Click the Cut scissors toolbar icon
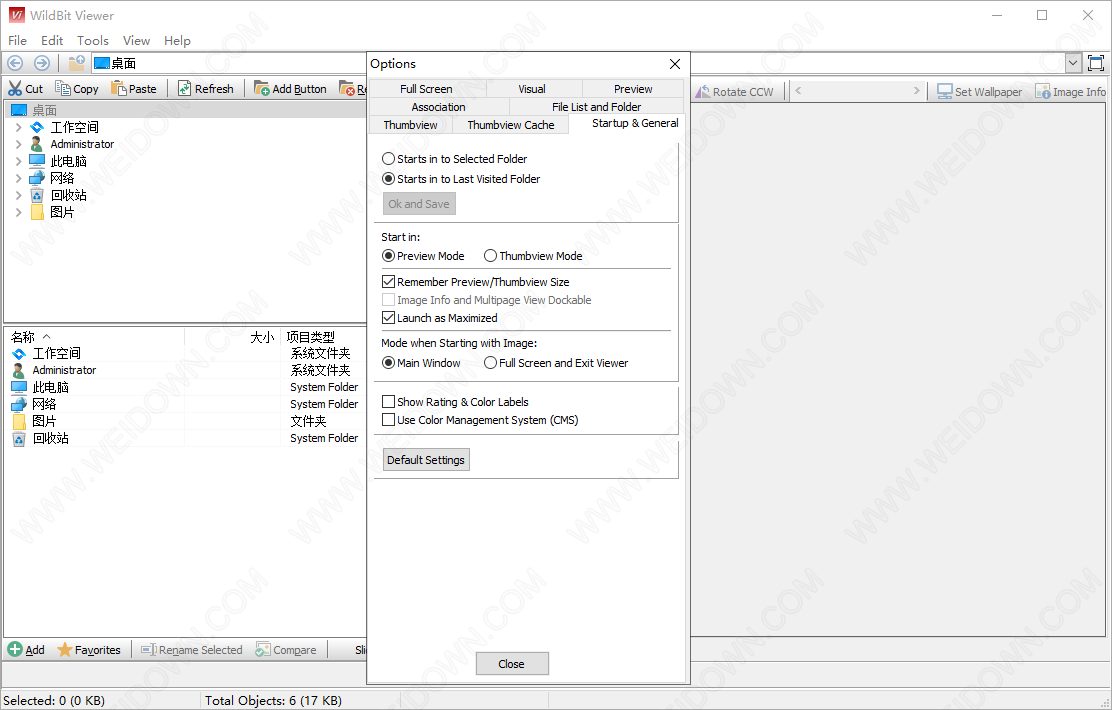The width and height of the screenshot is (1112, 710). (16, 89)
